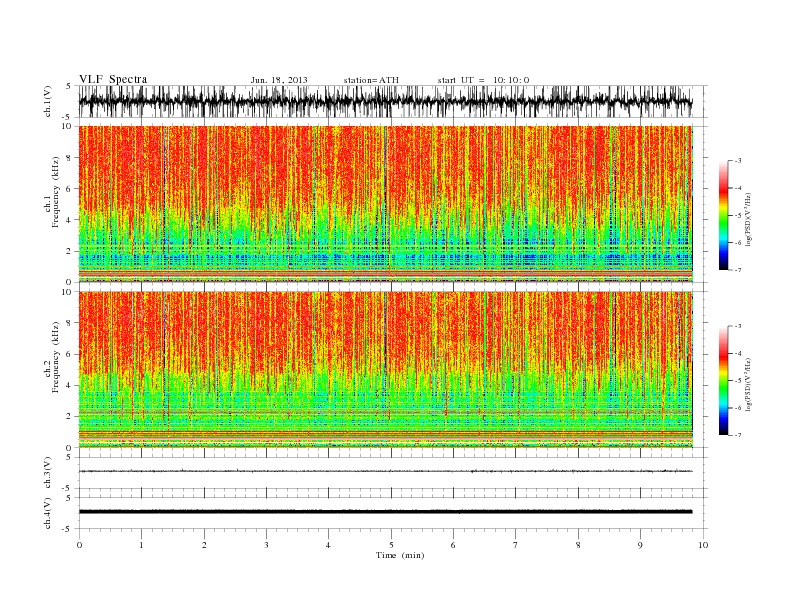Click the "Time (min)" axis label
This screenshot has height=612, width=792.
pos(400,555)
